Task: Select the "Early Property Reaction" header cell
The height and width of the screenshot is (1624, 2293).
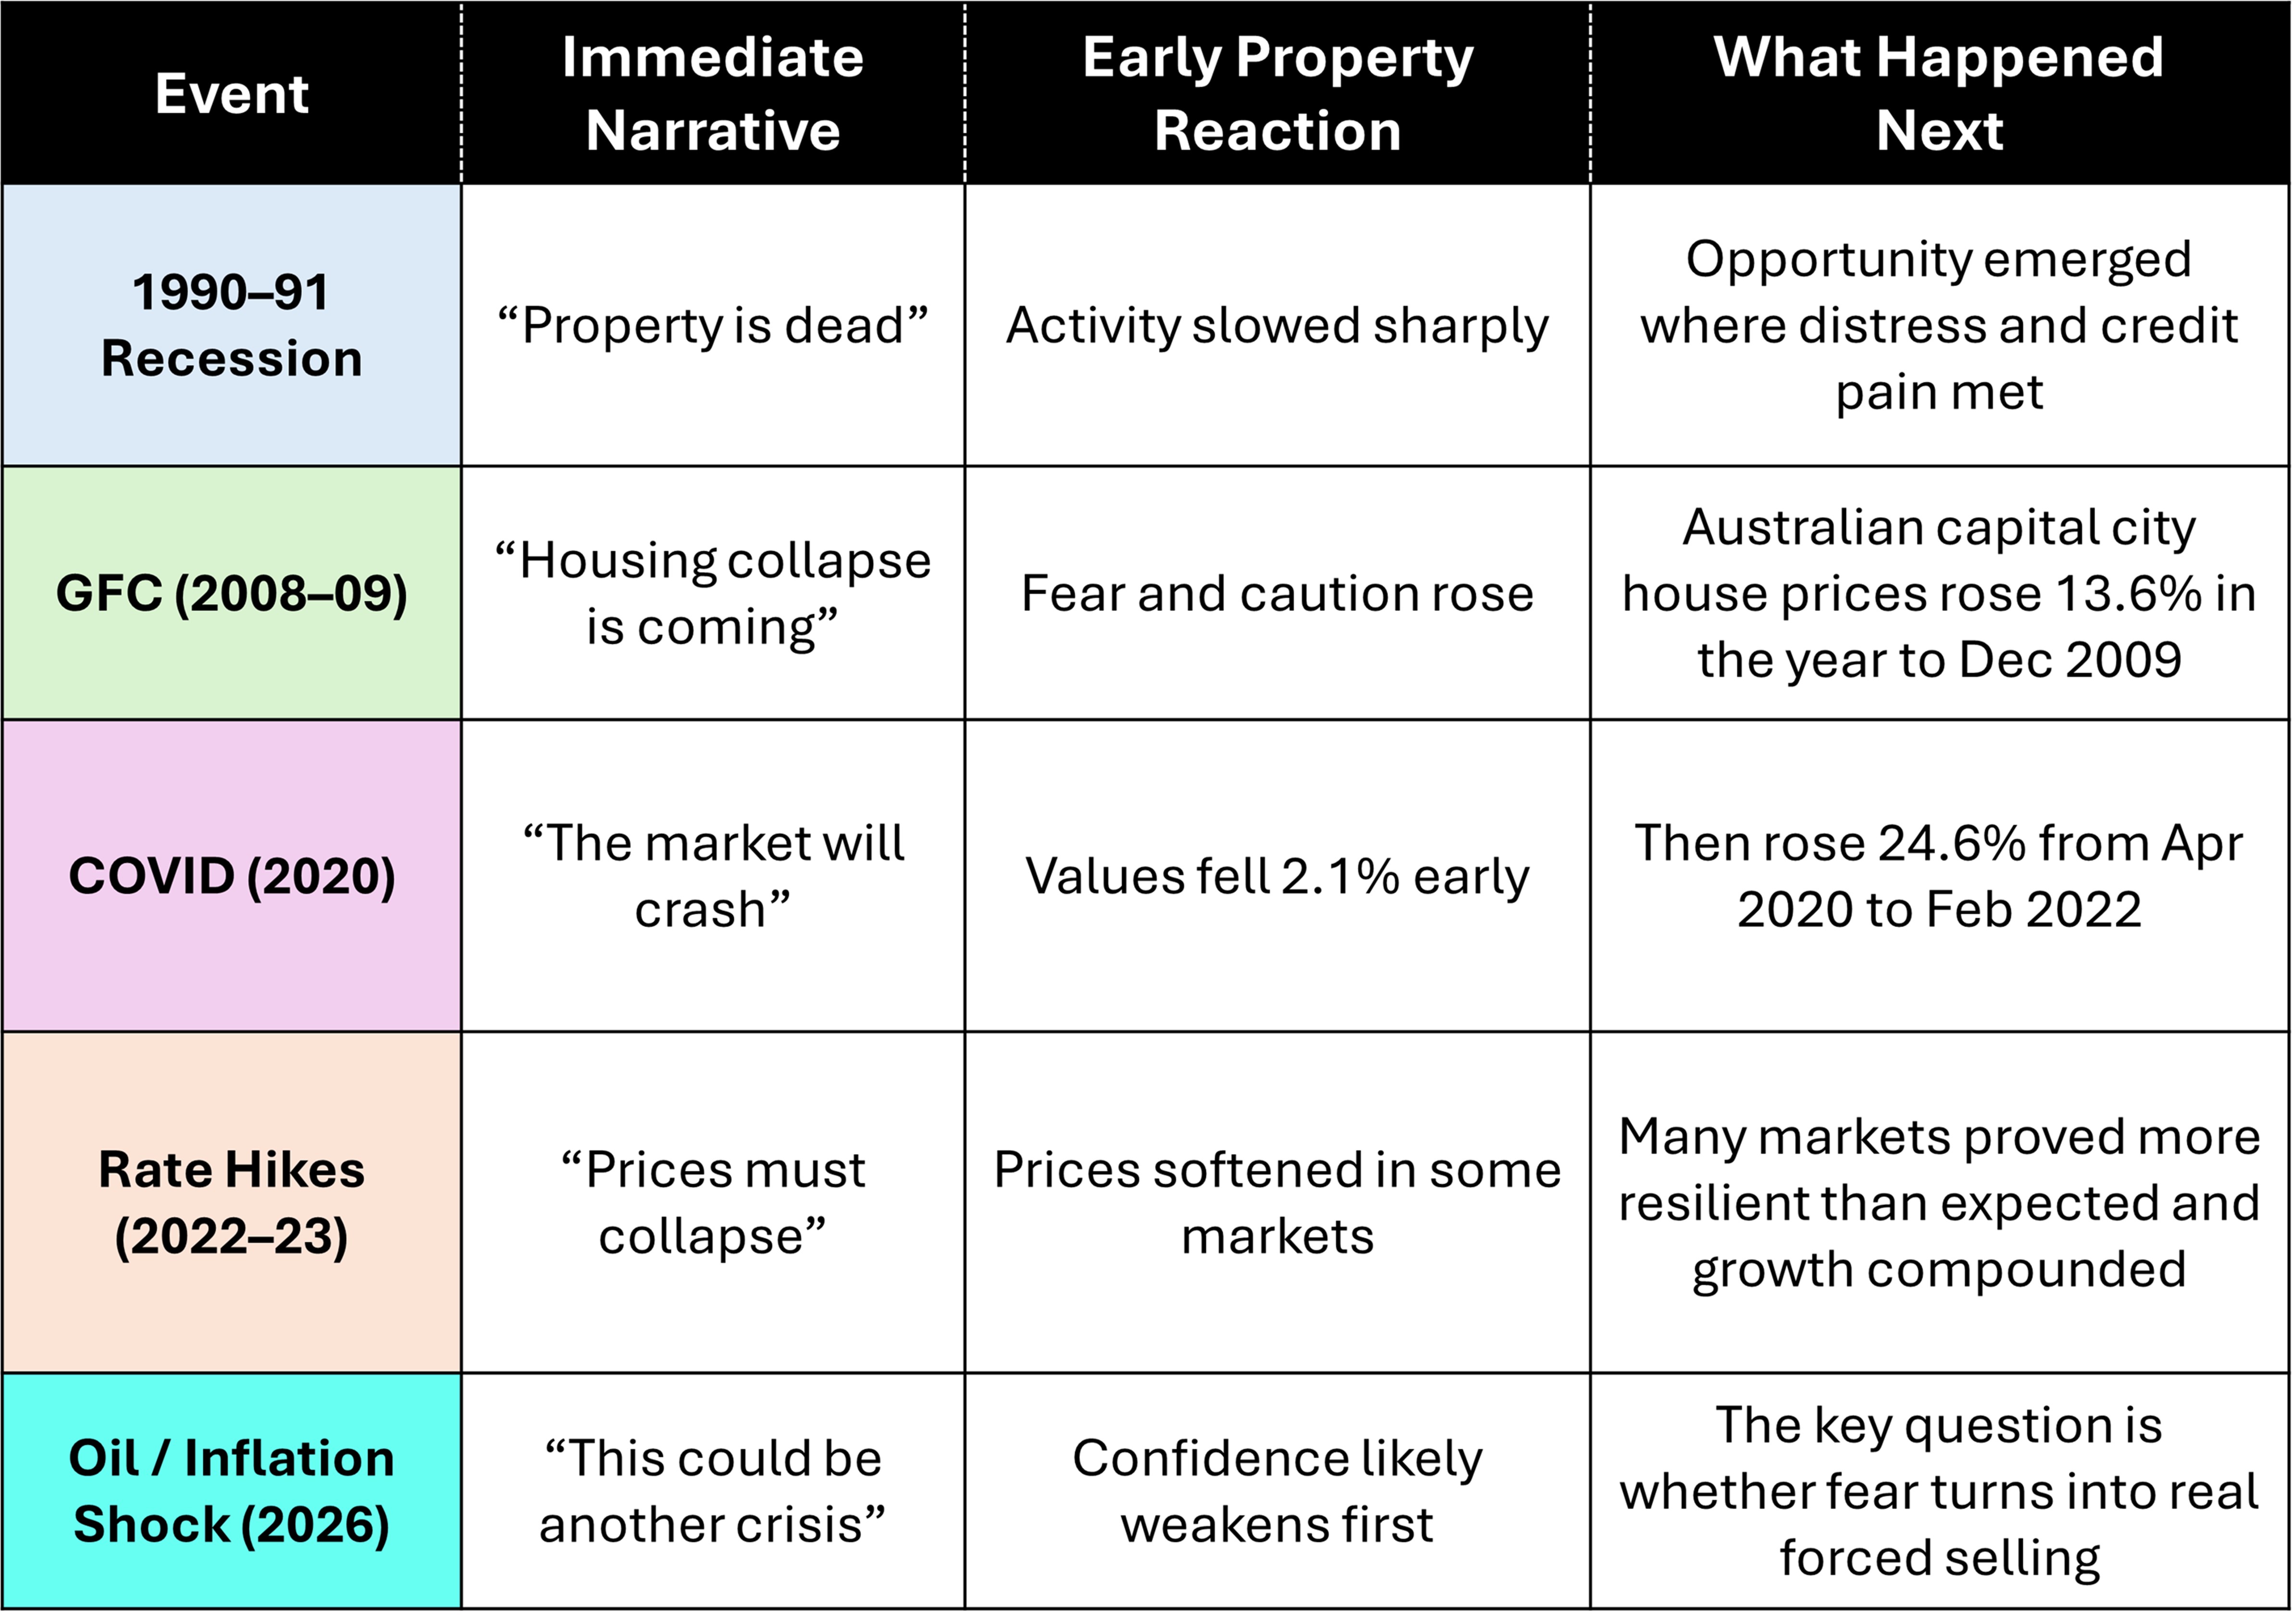Action: click(x=1277, y=94)
